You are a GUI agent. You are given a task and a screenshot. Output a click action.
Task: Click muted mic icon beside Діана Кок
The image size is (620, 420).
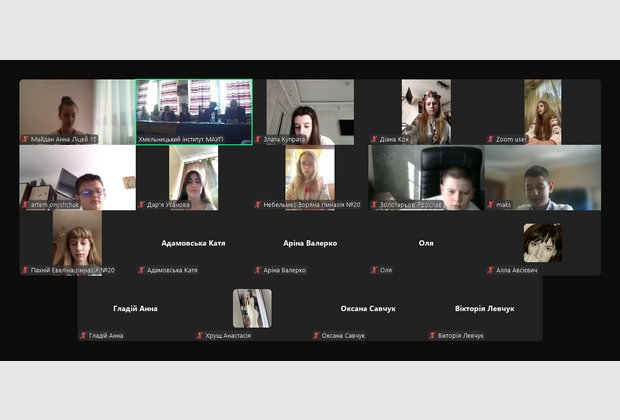pos(374,140)
